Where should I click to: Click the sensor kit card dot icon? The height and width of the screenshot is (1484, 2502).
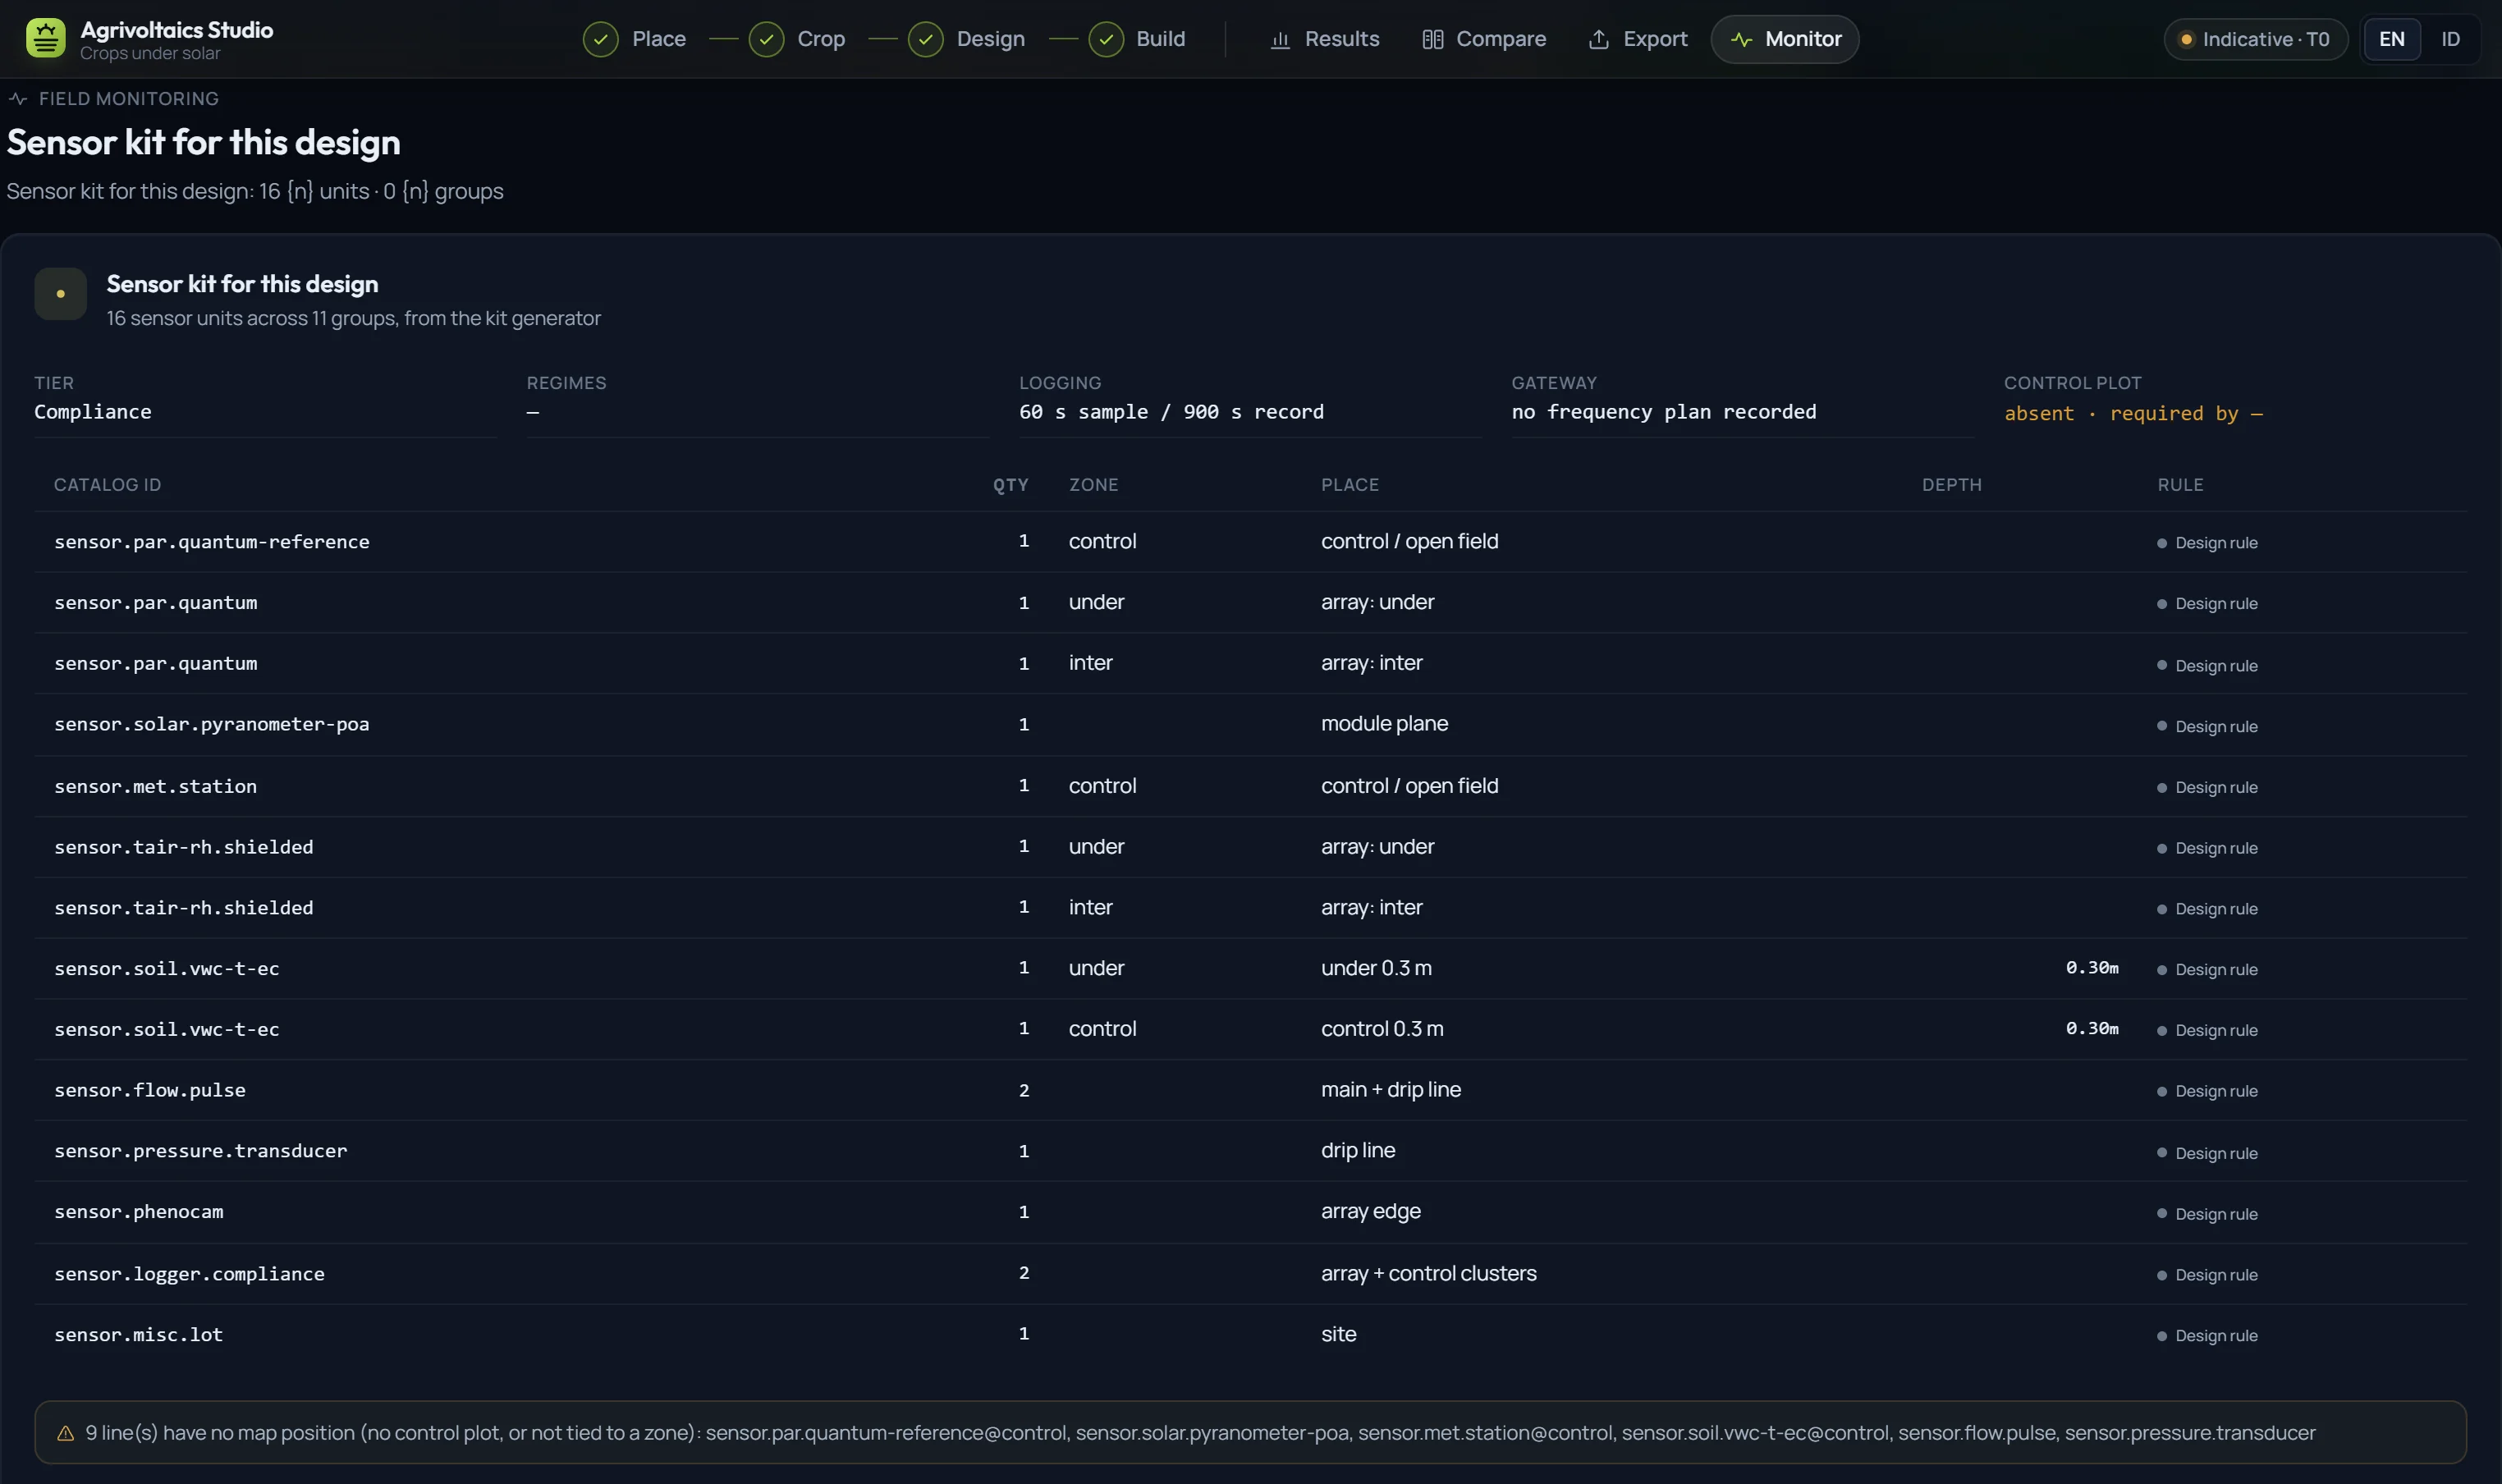(60, 294)
